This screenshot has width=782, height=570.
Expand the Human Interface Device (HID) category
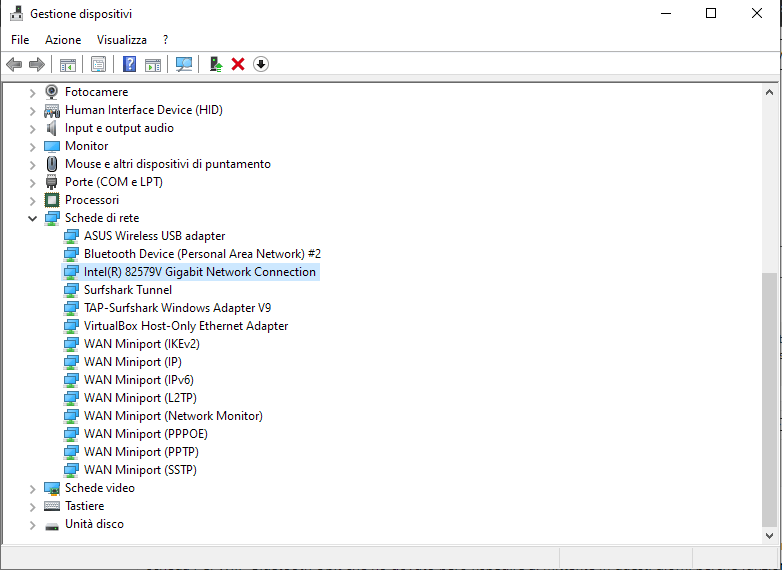(32, 111)
